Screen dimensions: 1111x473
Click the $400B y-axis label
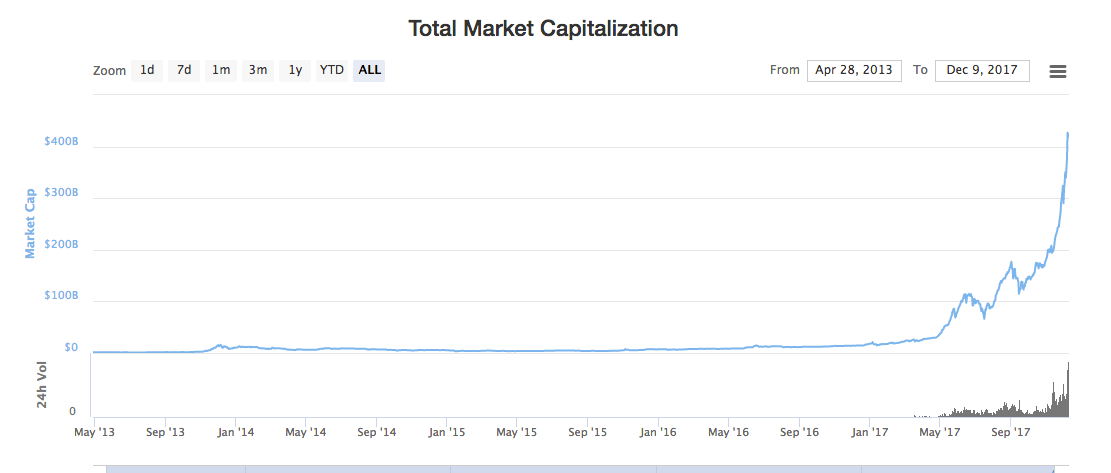coord(60,142)
